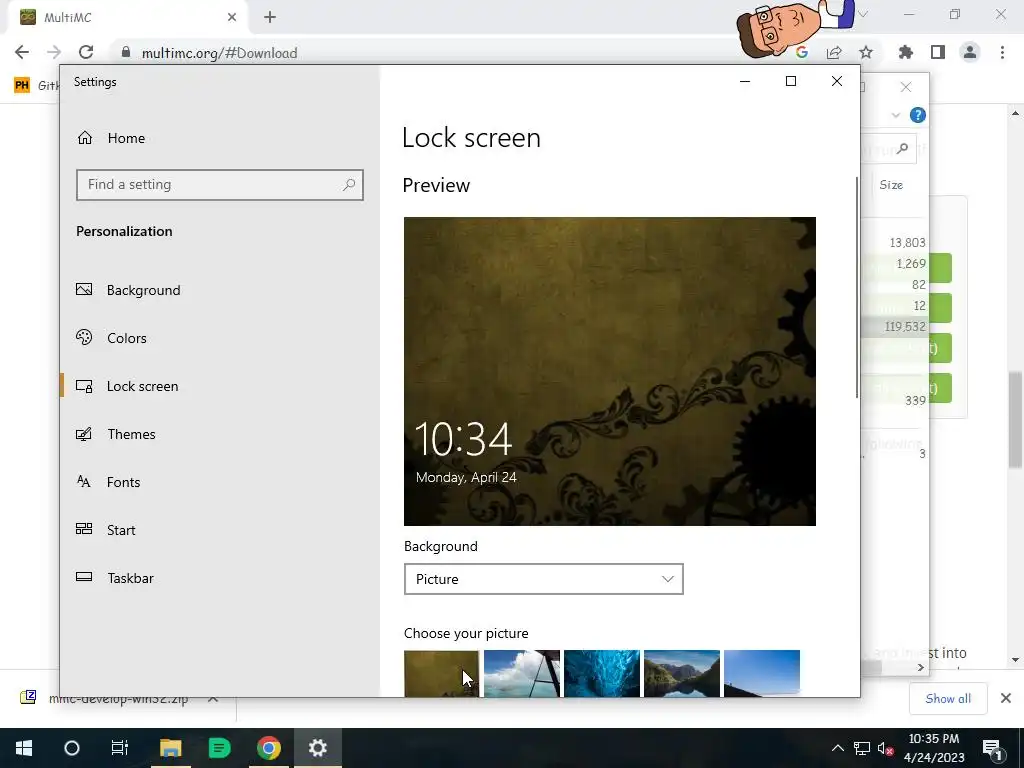
Task: Click the lock screen preview image
Action: pyautogui.click(x=609, y=371)
